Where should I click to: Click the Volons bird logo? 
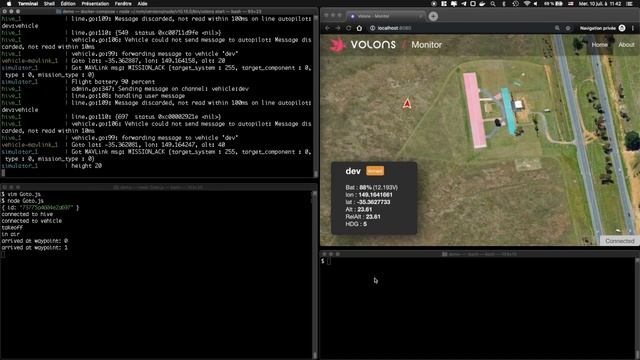click(338, 45)
